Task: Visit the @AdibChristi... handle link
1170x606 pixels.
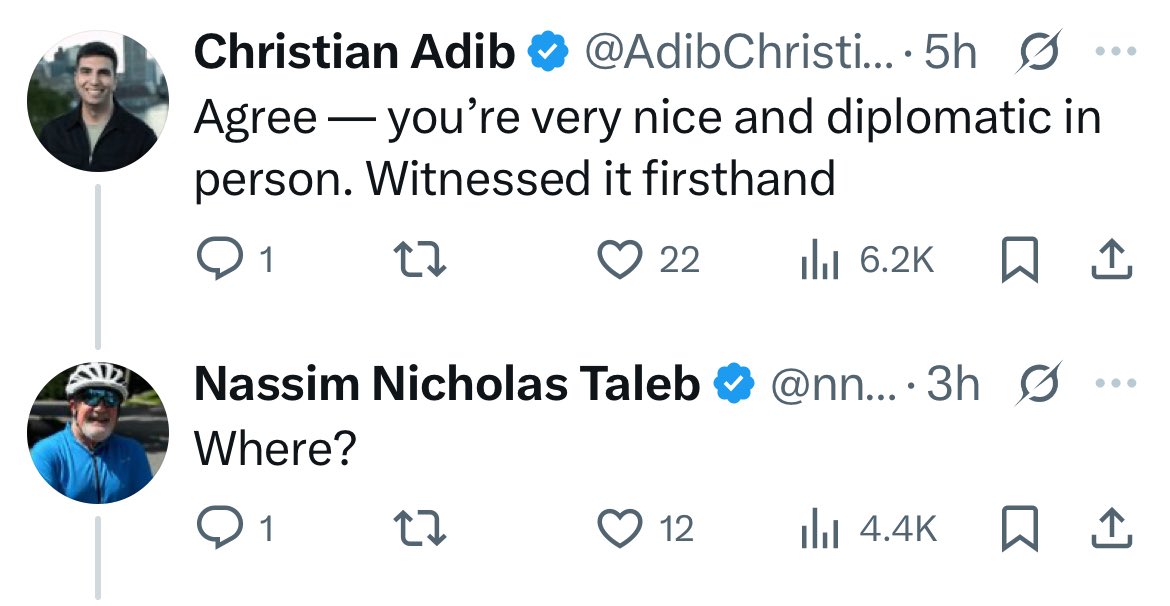Action: tap(737, 51)
